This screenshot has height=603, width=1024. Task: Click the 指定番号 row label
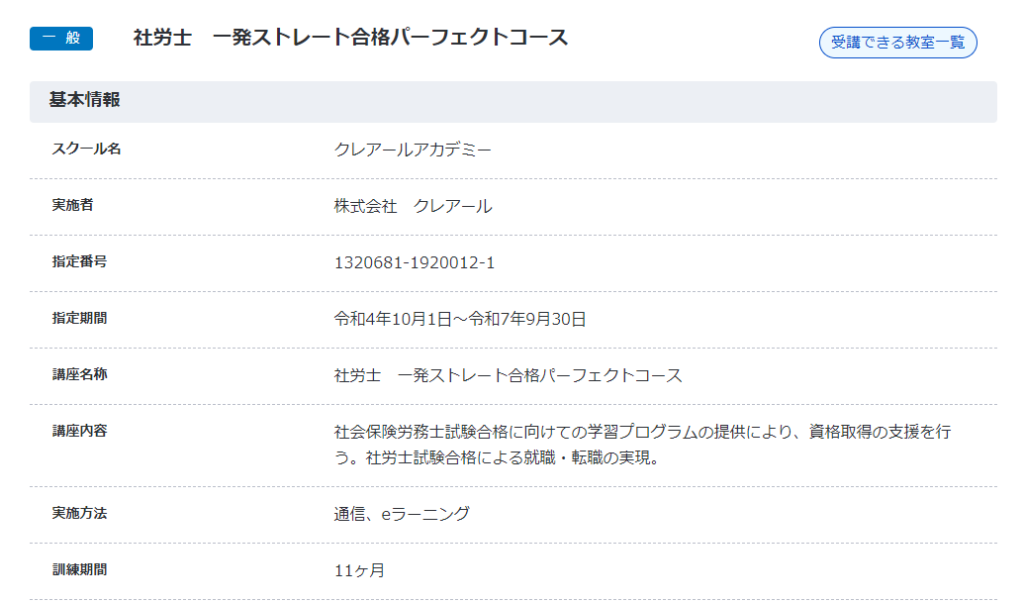(x=79, y=262)
